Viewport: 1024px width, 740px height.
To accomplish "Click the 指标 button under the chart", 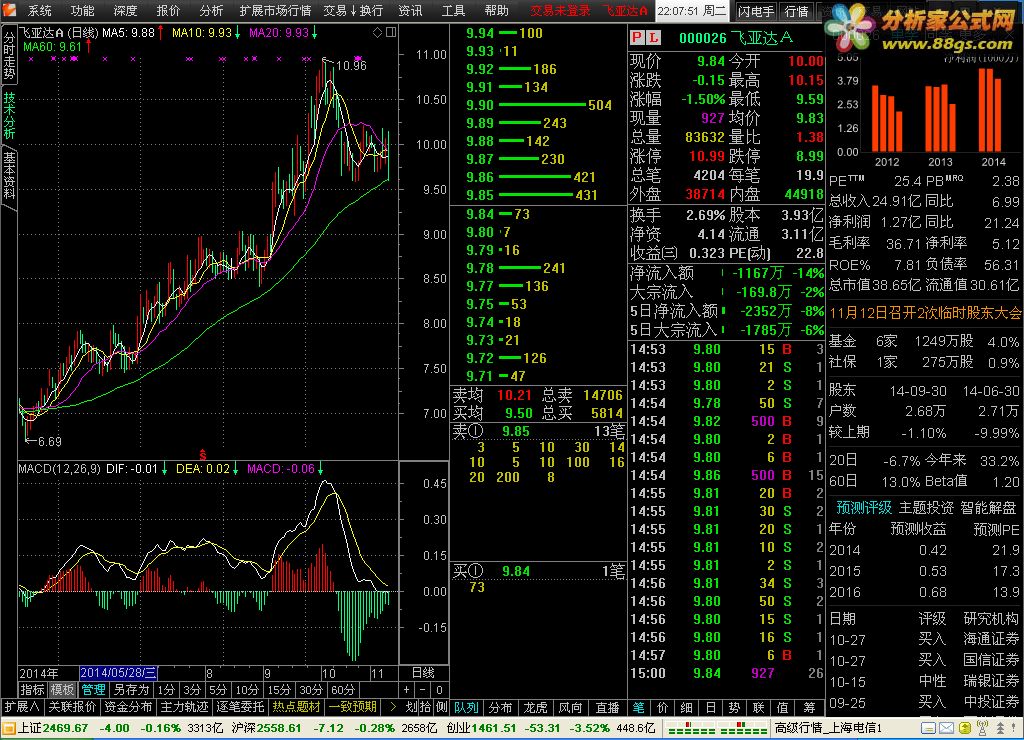I will [x=33, y=690].
